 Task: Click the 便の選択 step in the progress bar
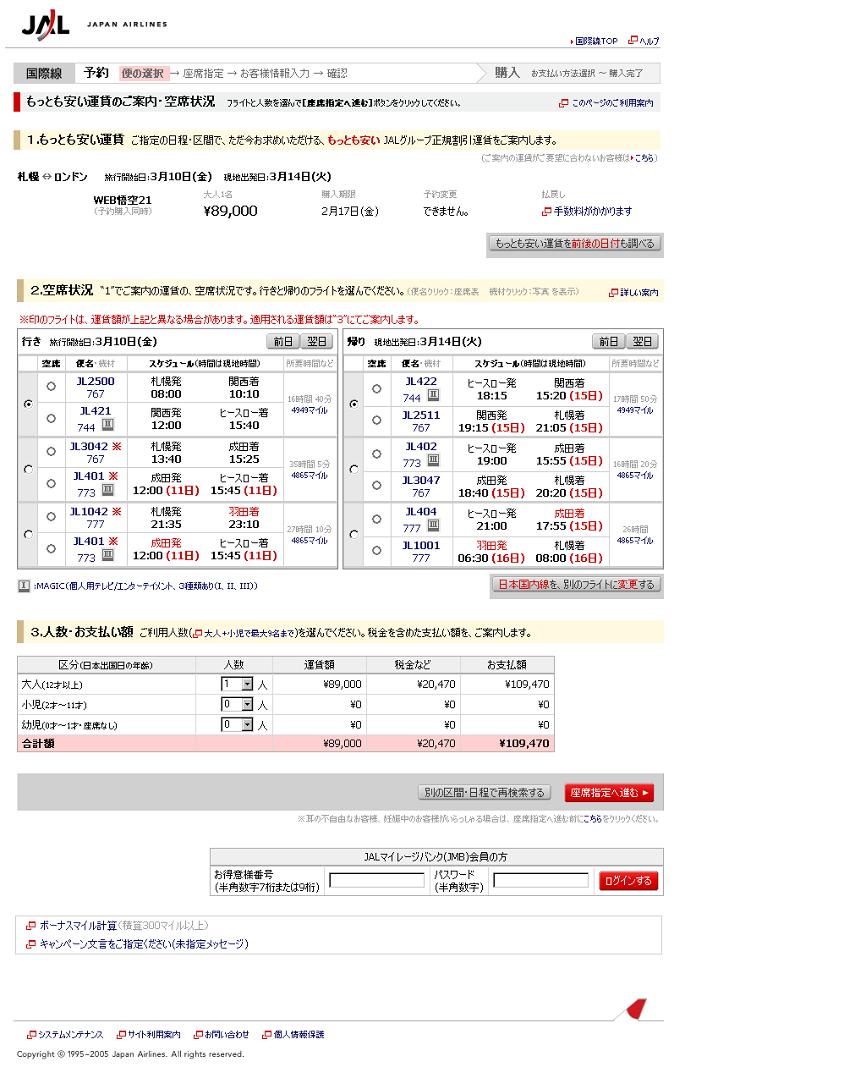143,74
